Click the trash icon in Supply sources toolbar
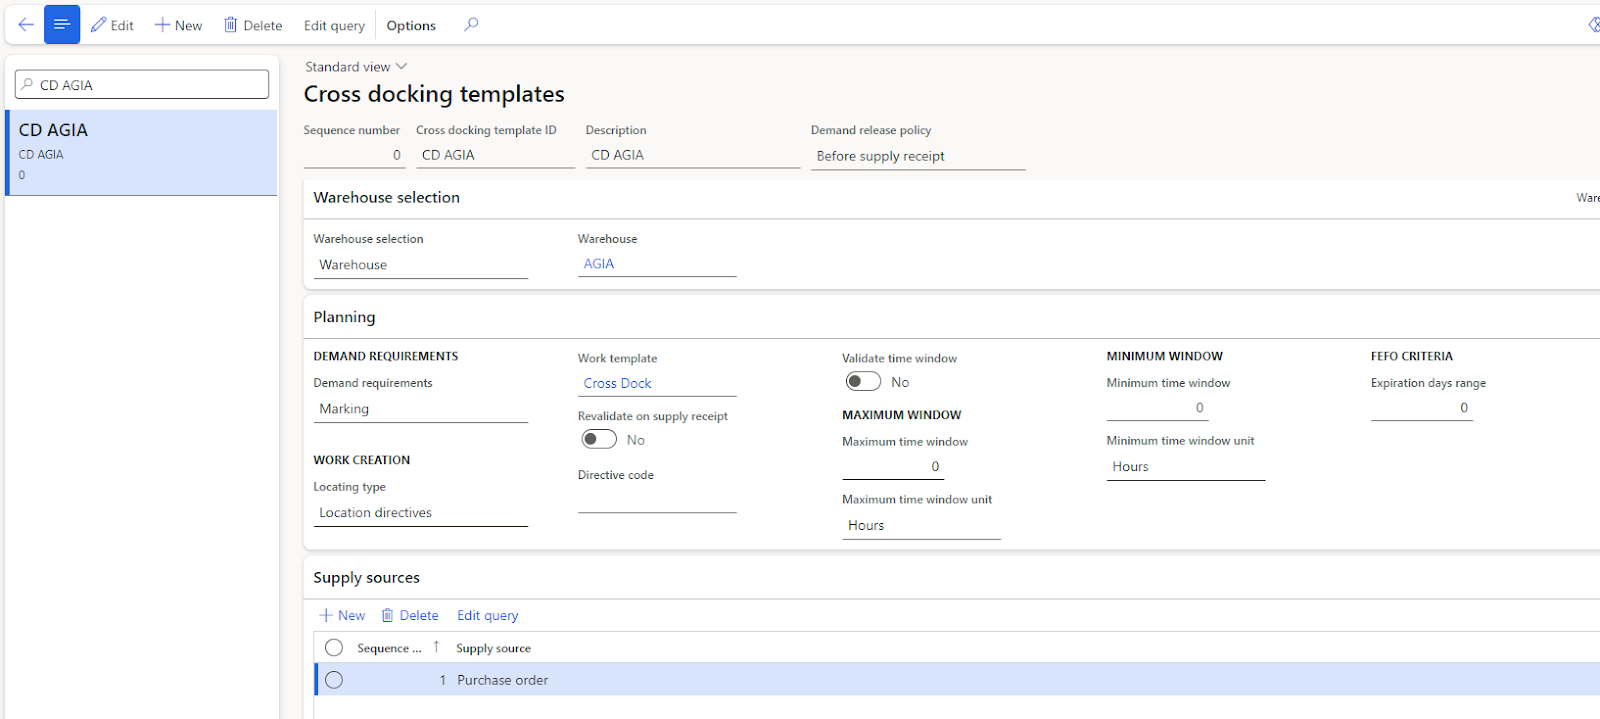The height and width of the screenshot is (719, 1600). click(x=387, y=616)
